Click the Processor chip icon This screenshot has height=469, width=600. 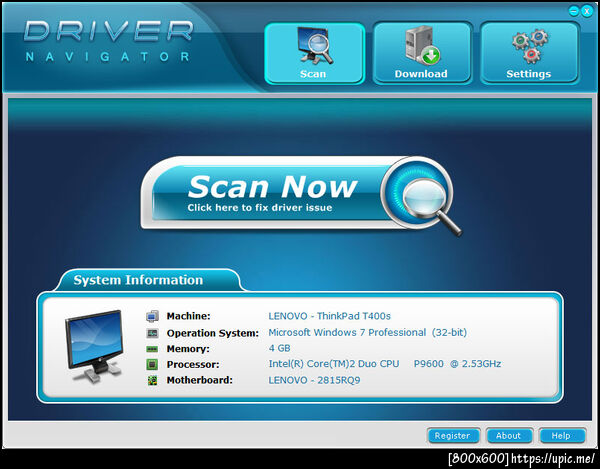pos(152,364)
